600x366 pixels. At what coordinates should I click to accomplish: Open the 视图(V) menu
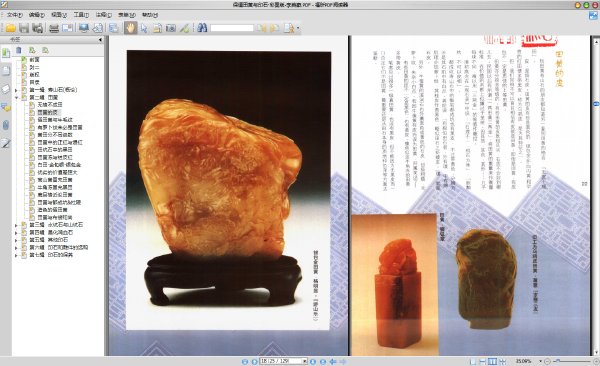59,15
